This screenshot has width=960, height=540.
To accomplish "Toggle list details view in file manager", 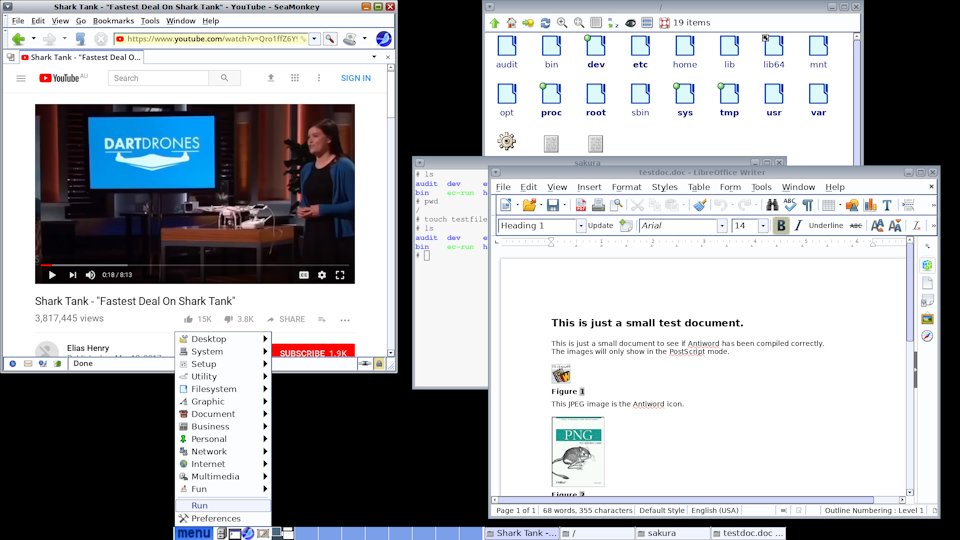I will tap(647, 23).
